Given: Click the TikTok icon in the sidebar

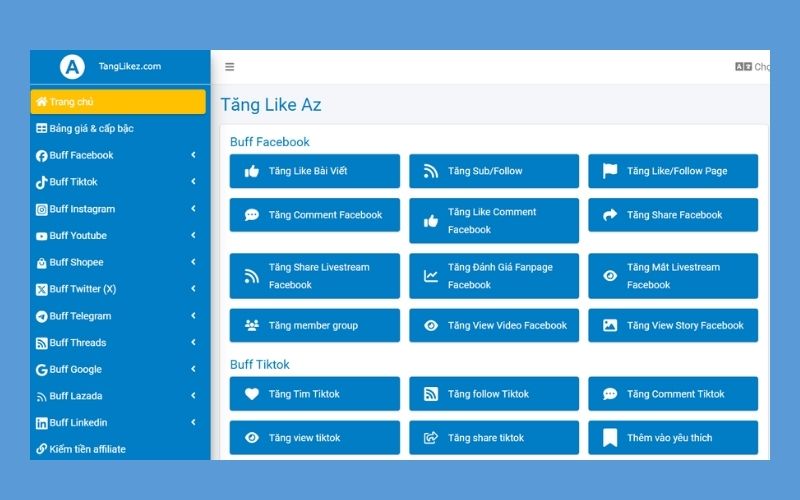Looking at the screenshot, I should (x=41, y=182).
